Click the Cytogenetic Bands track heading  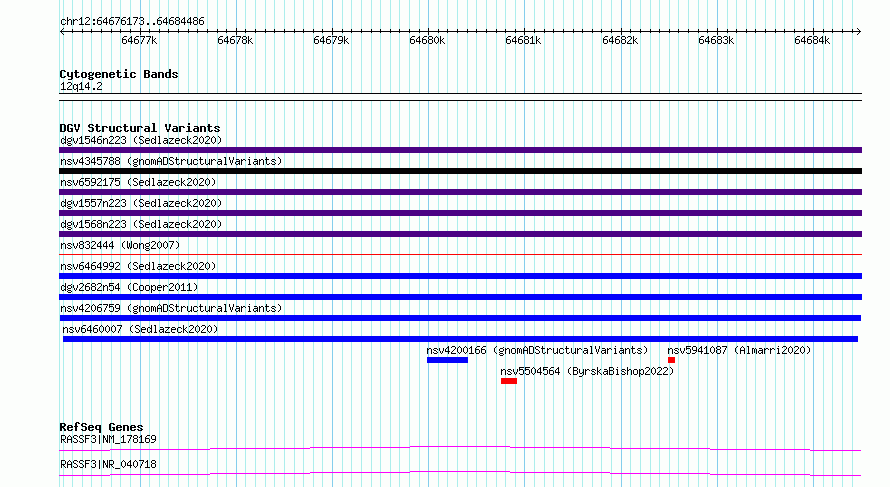pyautogui.click(x=119, y=74)
